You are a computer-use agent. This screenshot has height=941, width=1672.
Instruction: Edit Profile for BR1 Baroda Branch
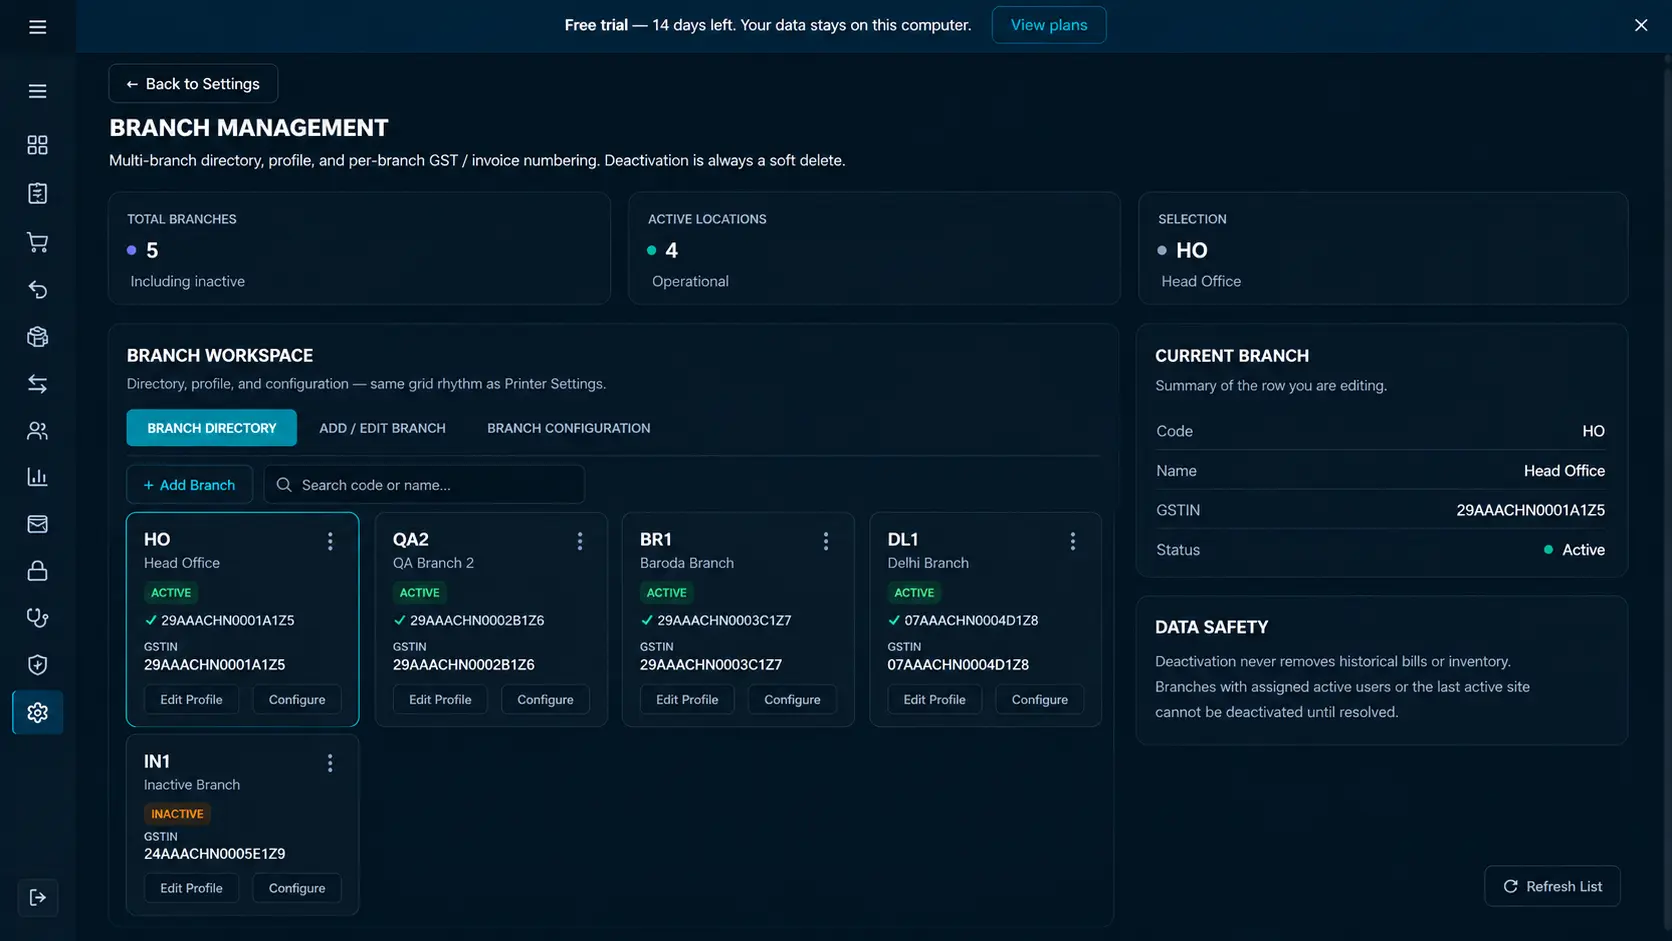(687, 700)
